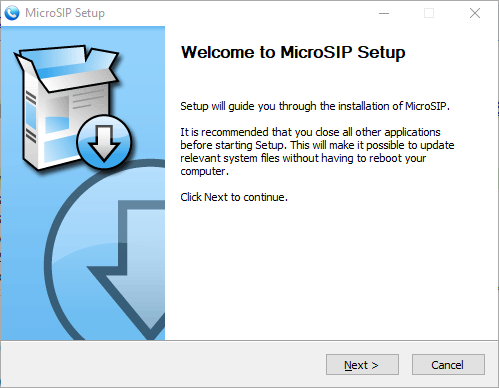Click the greyed-out maximize button
This screenshot has height=388, width=499.
[429, 13]
